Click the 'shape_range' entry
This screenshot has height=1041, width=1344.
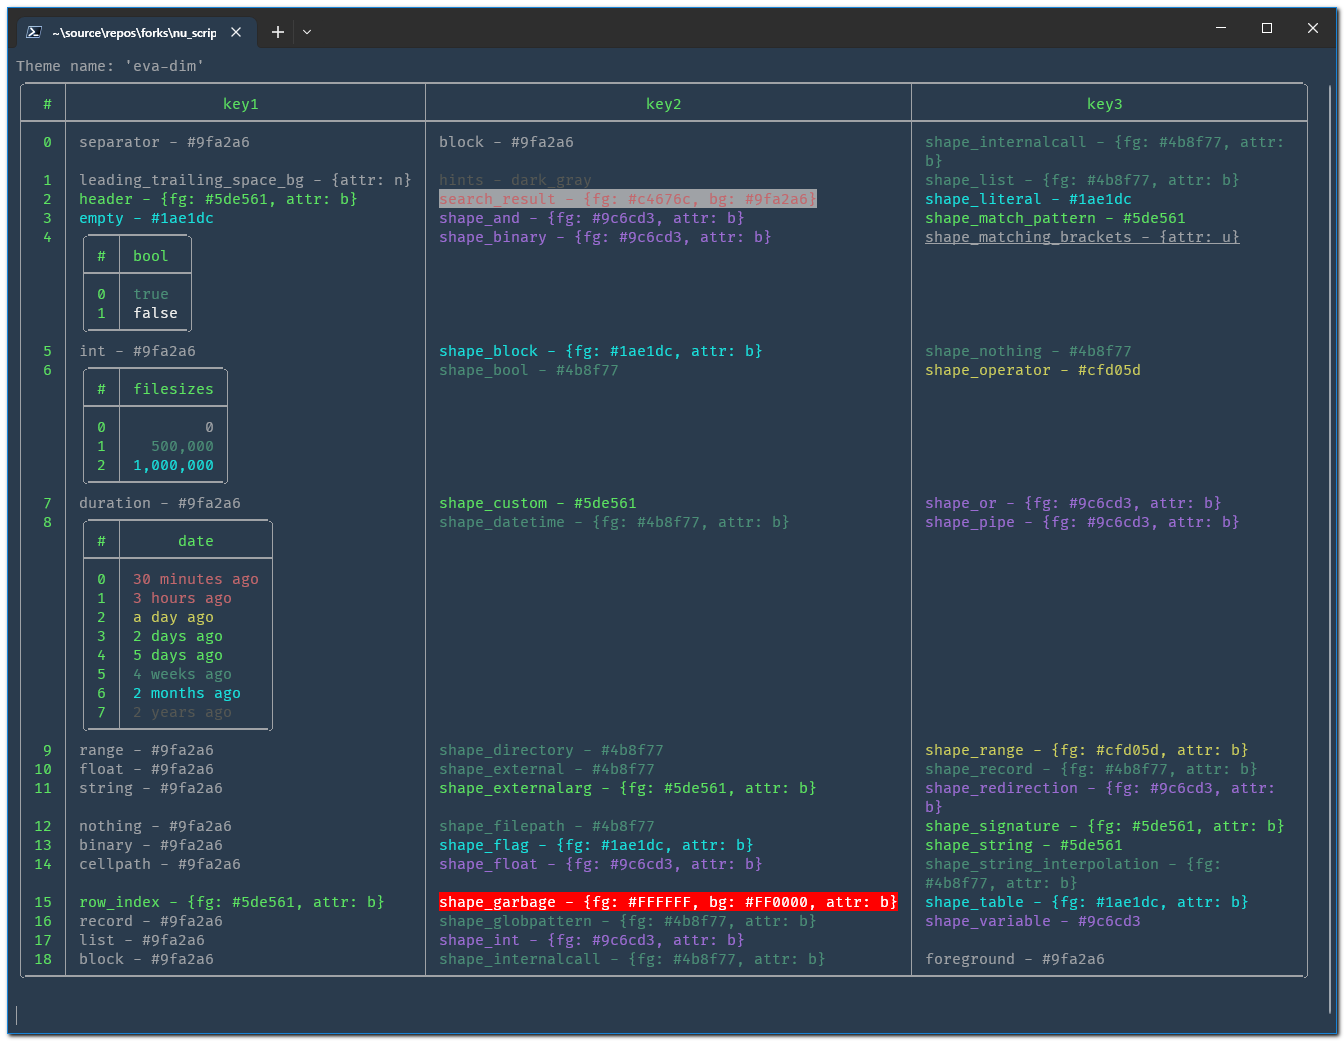coord(1087,750)
